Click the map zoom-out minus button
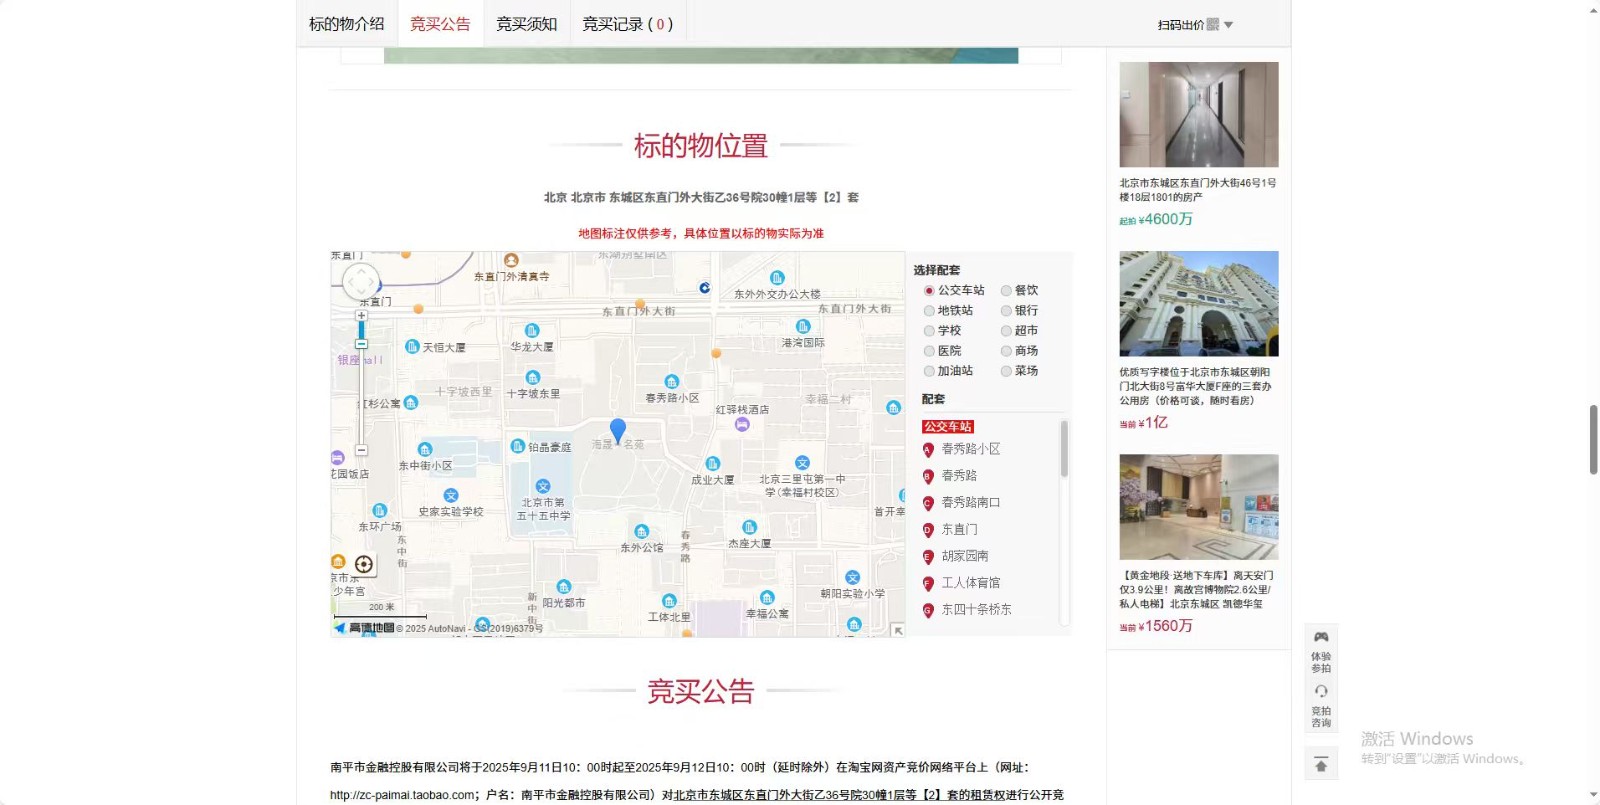The width and height of the screenshot is (1600, 805). click(361, 450)
